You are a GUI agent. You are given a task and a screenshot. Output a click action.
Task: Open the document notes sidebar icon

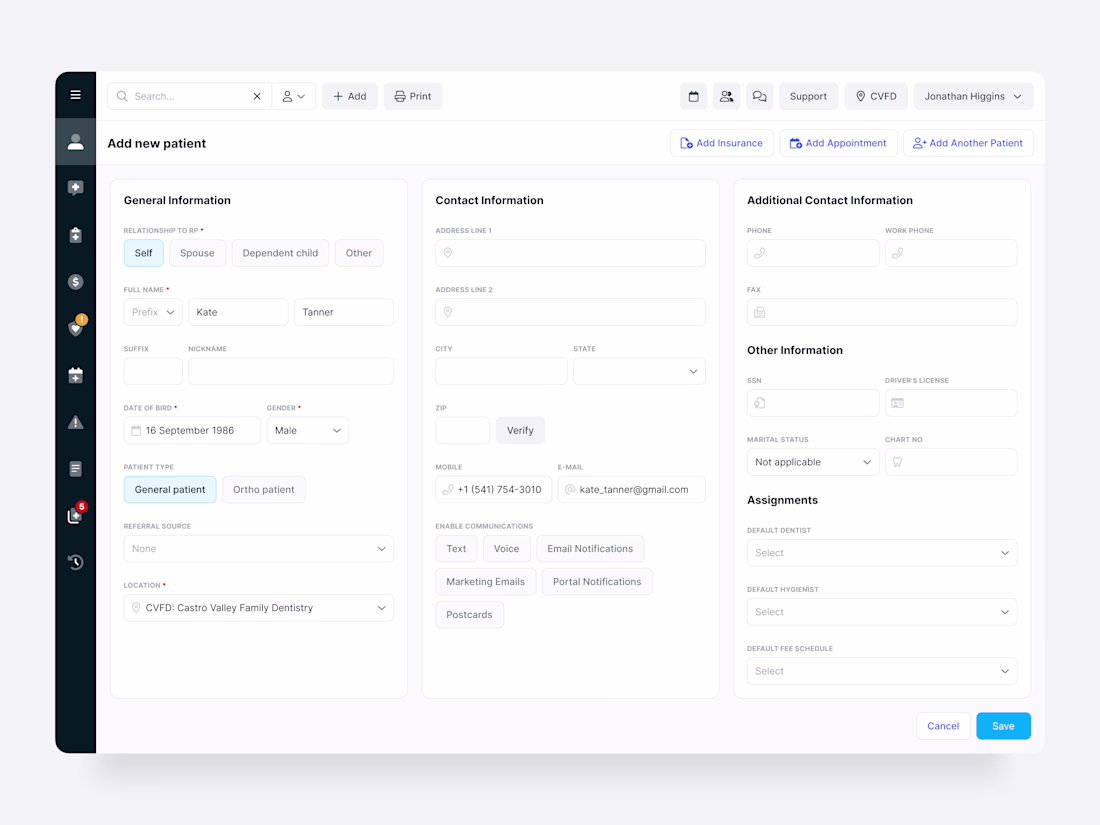click(x=75, y=469)
